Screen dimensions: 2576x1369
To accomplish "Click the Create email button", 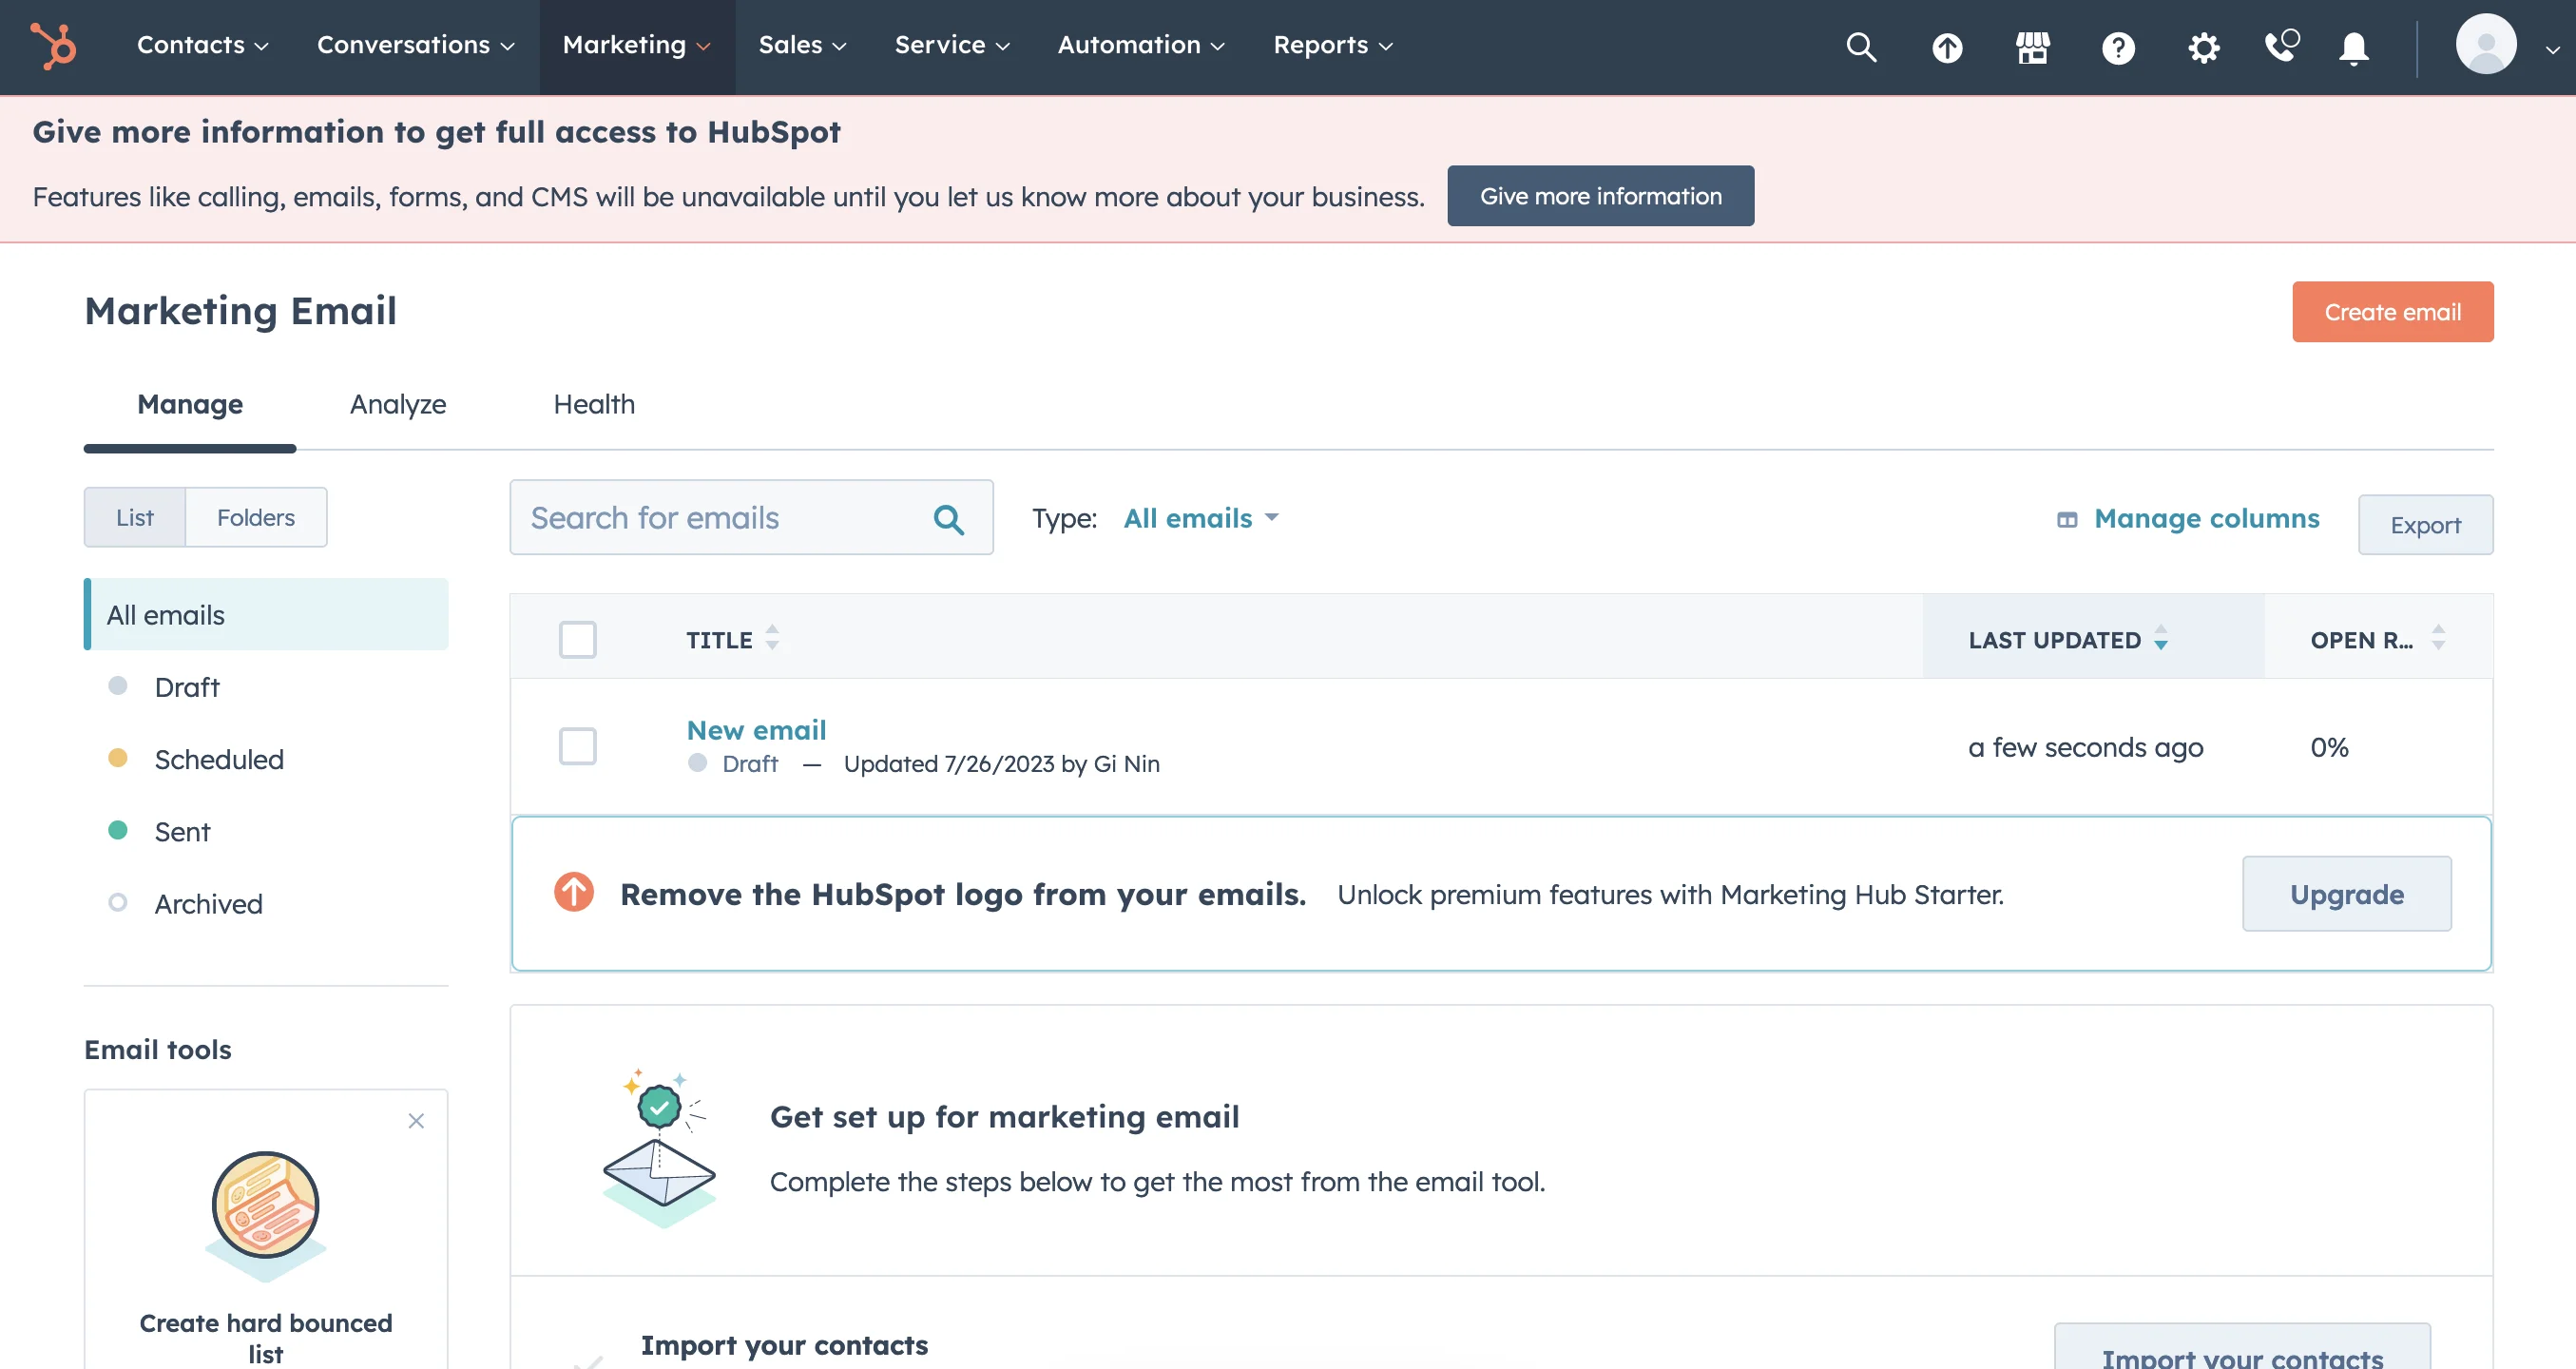I will pyautogui.click(x=2392, y=312).
